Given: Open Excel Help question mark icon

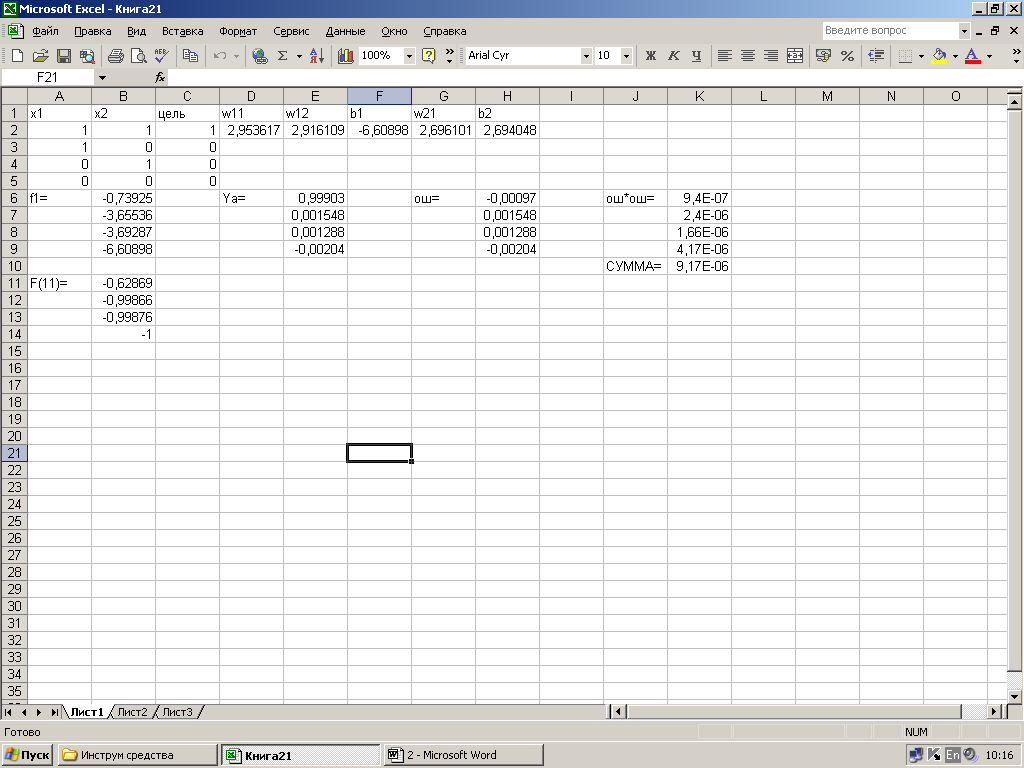Looking at the screenshot, I should [x=428, y=56].
